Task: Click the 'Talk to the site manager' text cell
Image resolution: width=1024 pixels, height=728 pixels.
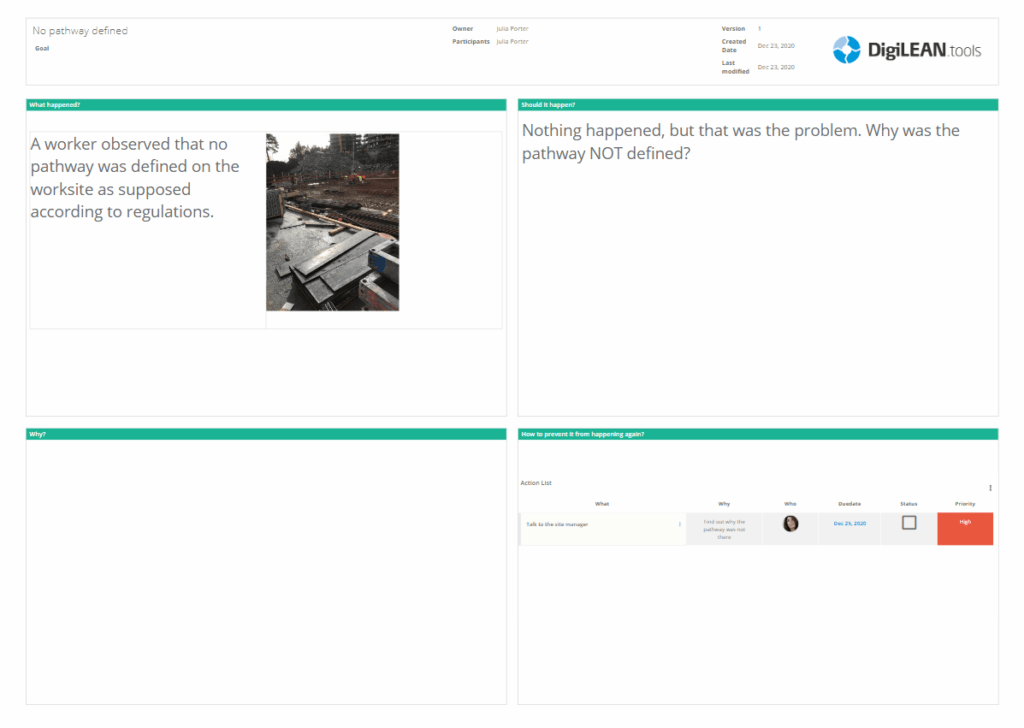Action: (560, 524)
